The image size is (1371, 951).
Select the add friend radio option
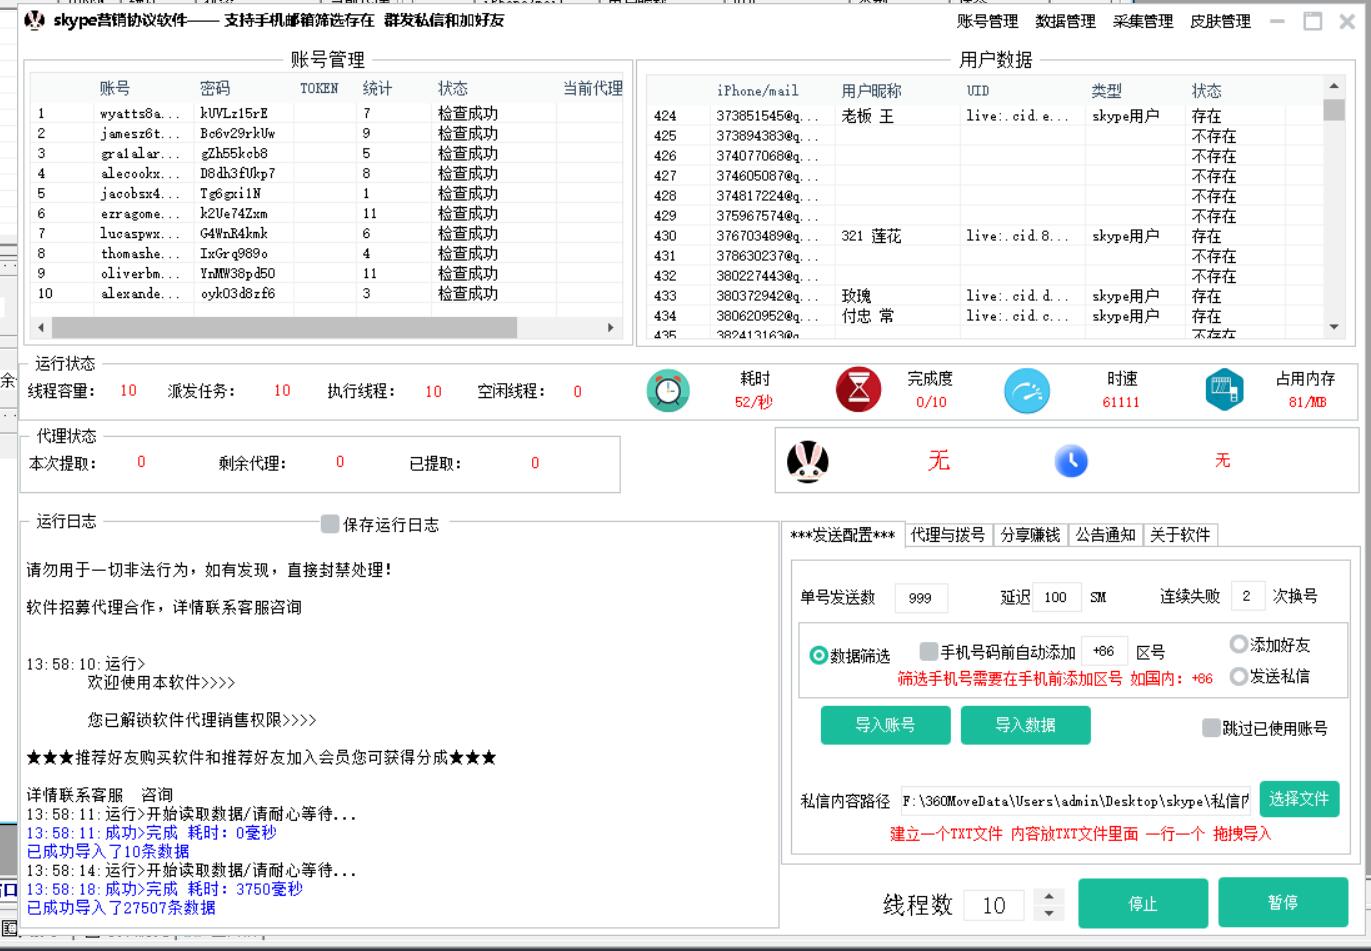(x=1239, y=645)
